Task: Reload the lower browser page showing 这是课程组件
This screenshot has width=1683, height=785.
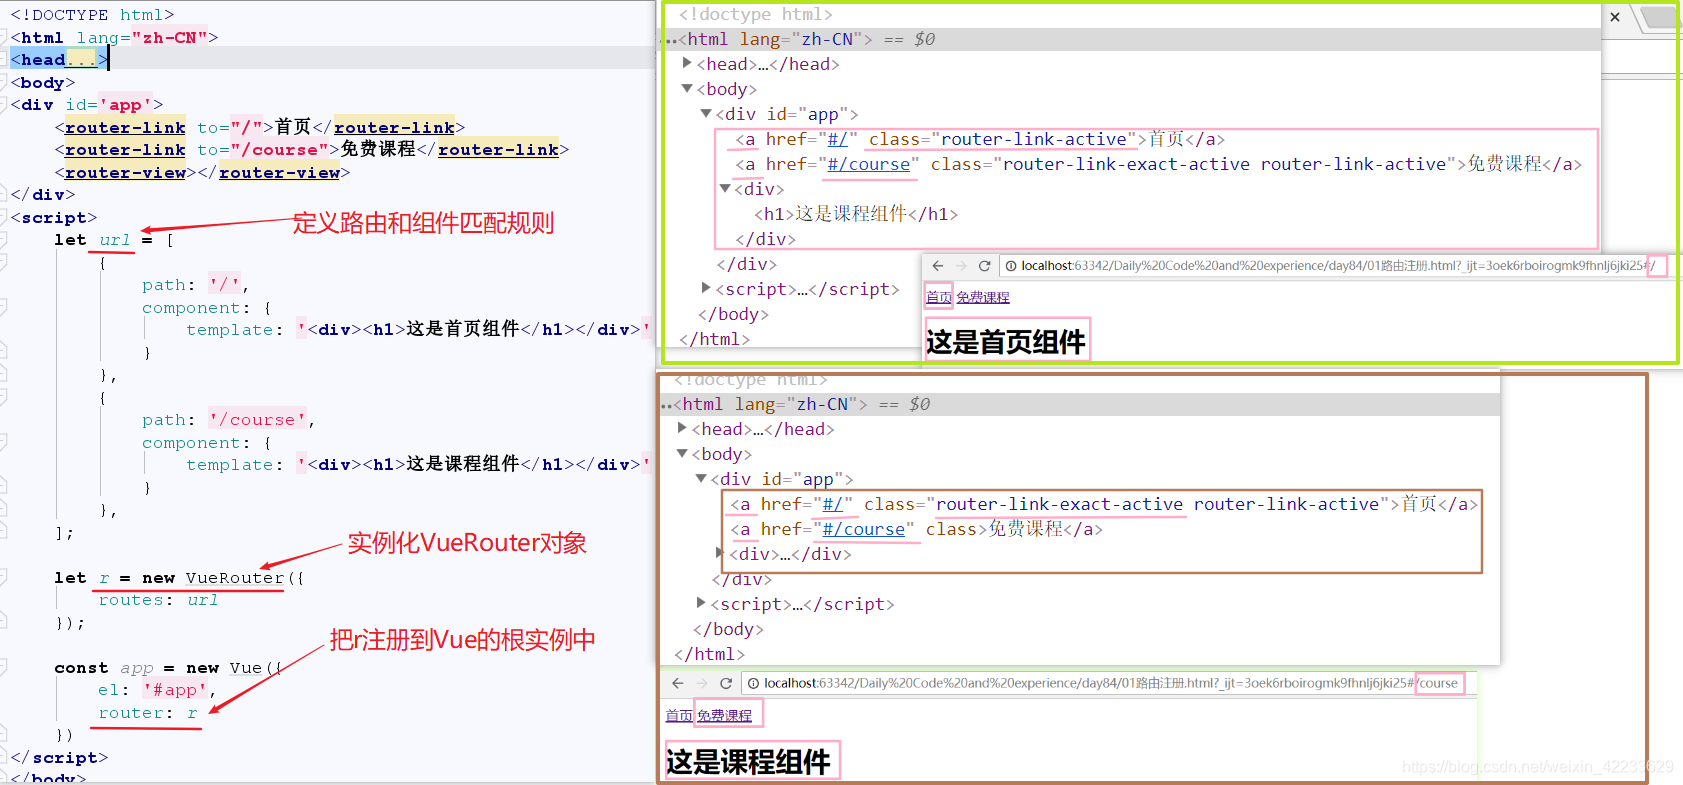Action: tap(726, 683)
